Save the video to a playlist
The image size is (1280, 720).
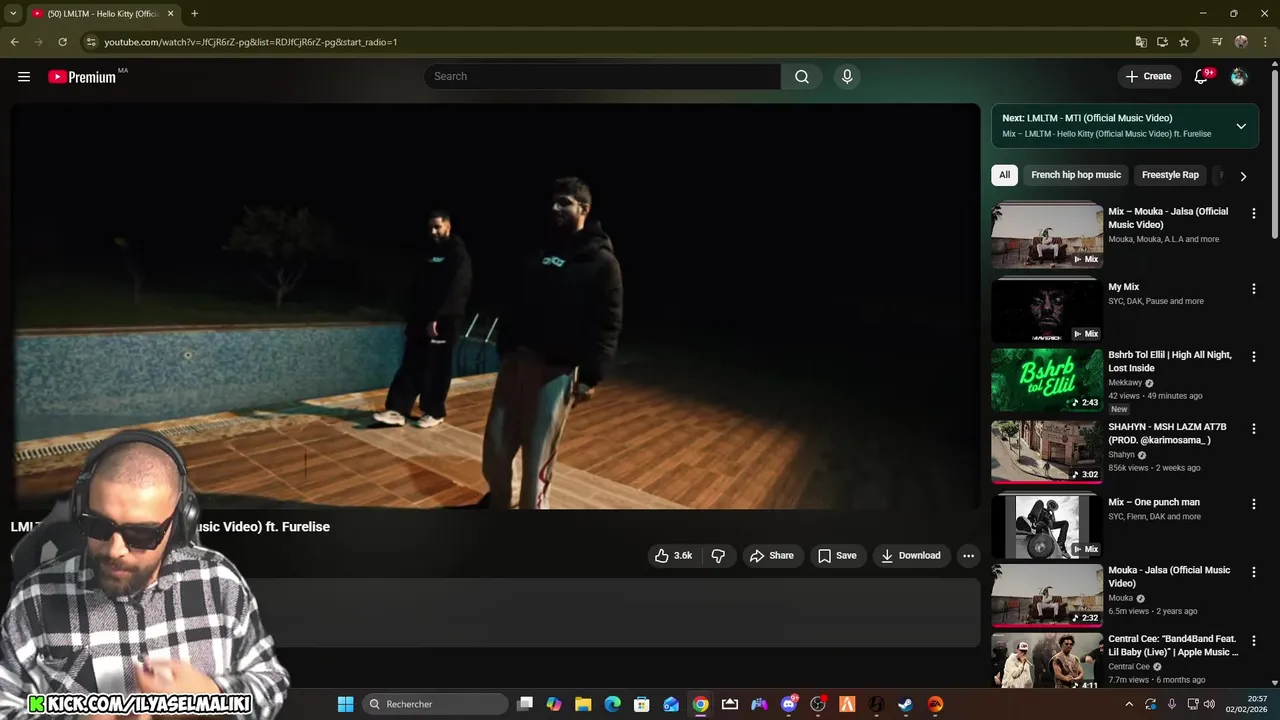837,556
